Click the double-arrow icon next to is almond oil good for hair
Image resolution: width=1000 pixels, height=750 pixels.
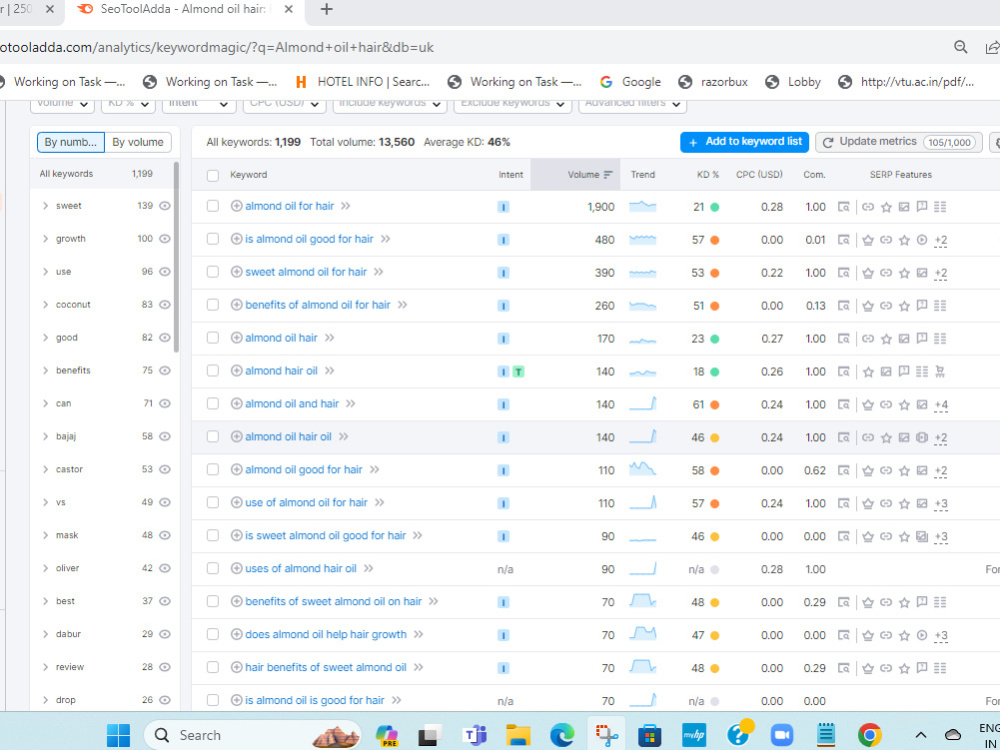385,239
